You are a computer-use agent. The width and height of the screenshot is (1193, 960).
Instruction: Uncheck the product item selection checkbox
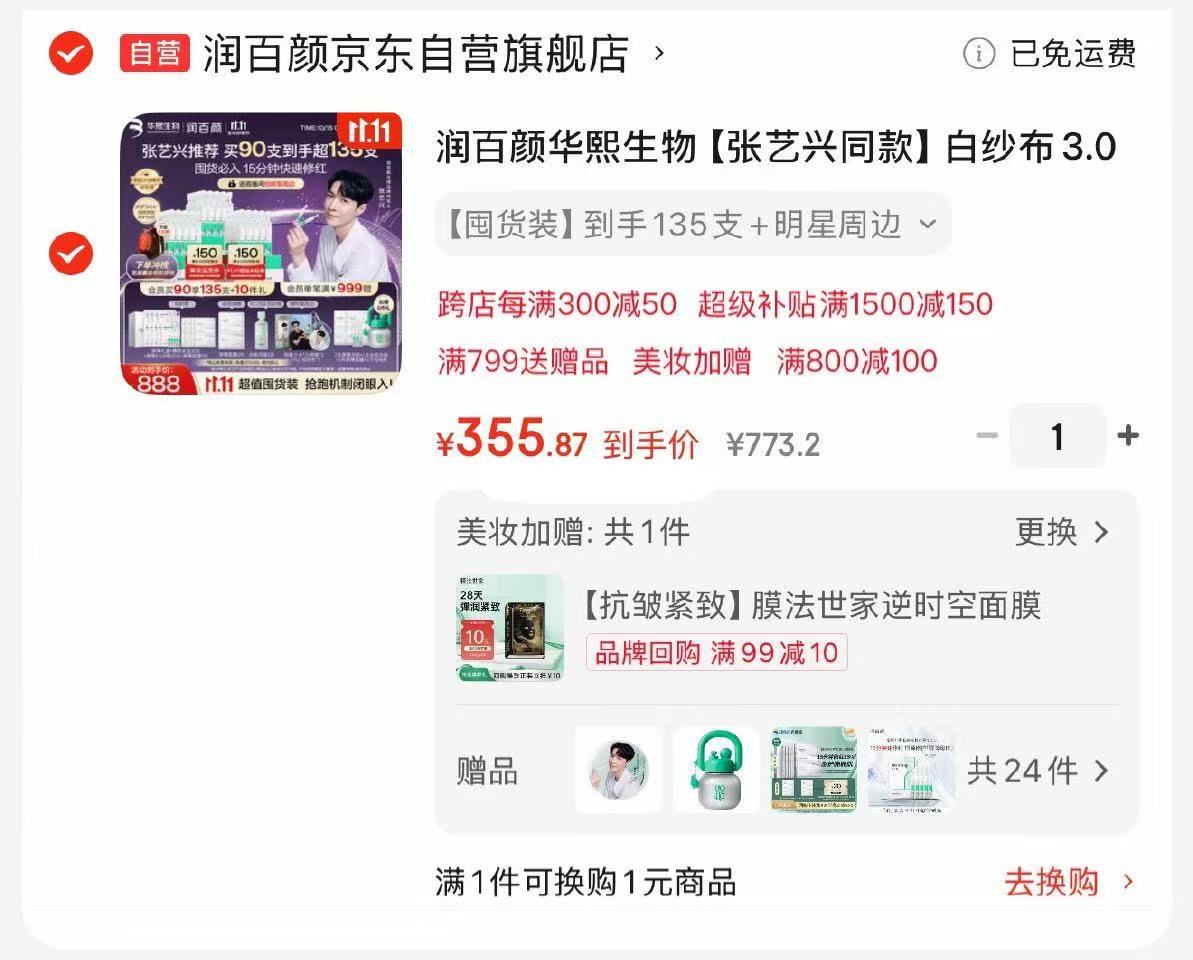(71, 253)
